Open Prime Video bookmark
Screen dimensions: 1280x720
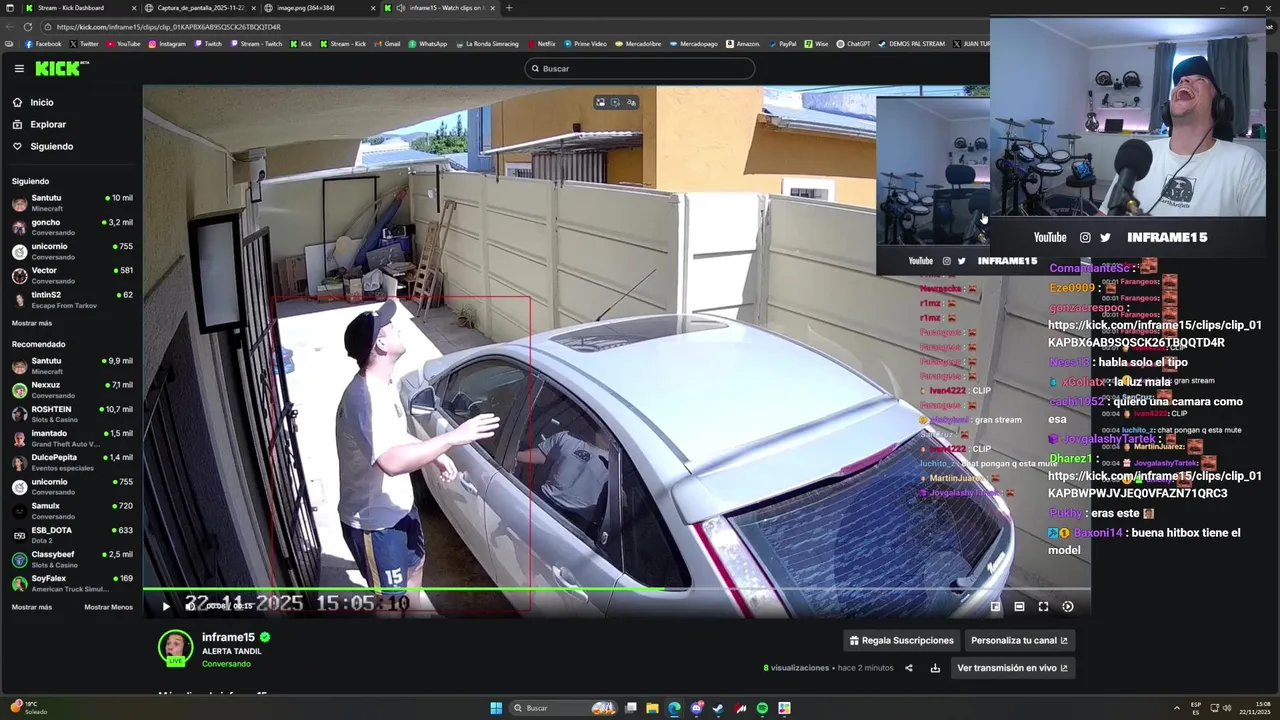tap(585, 44)
